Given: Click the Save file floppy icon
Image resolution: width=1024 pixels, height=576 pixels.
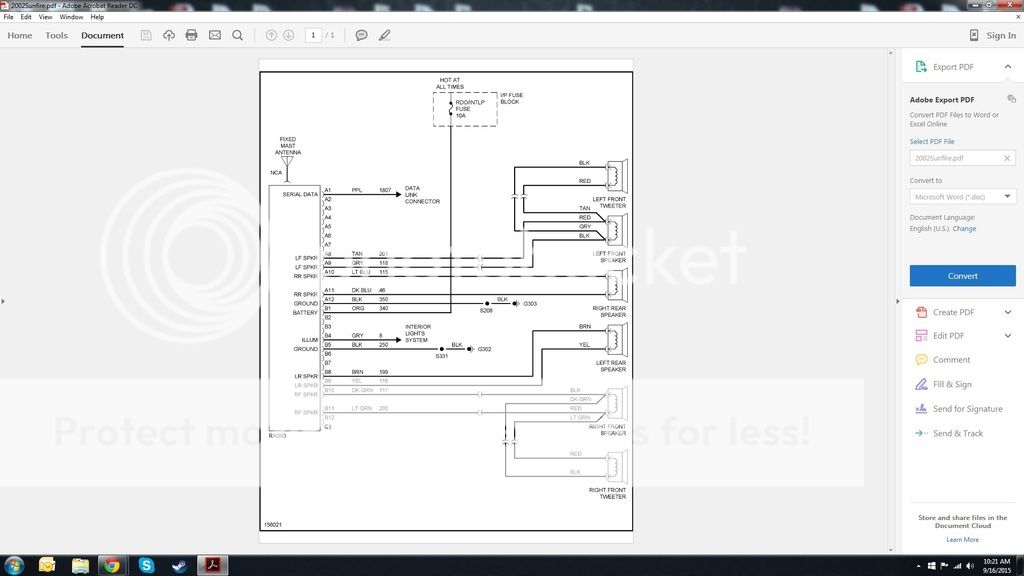Looking at the screenshot, I should click(146, 35).
